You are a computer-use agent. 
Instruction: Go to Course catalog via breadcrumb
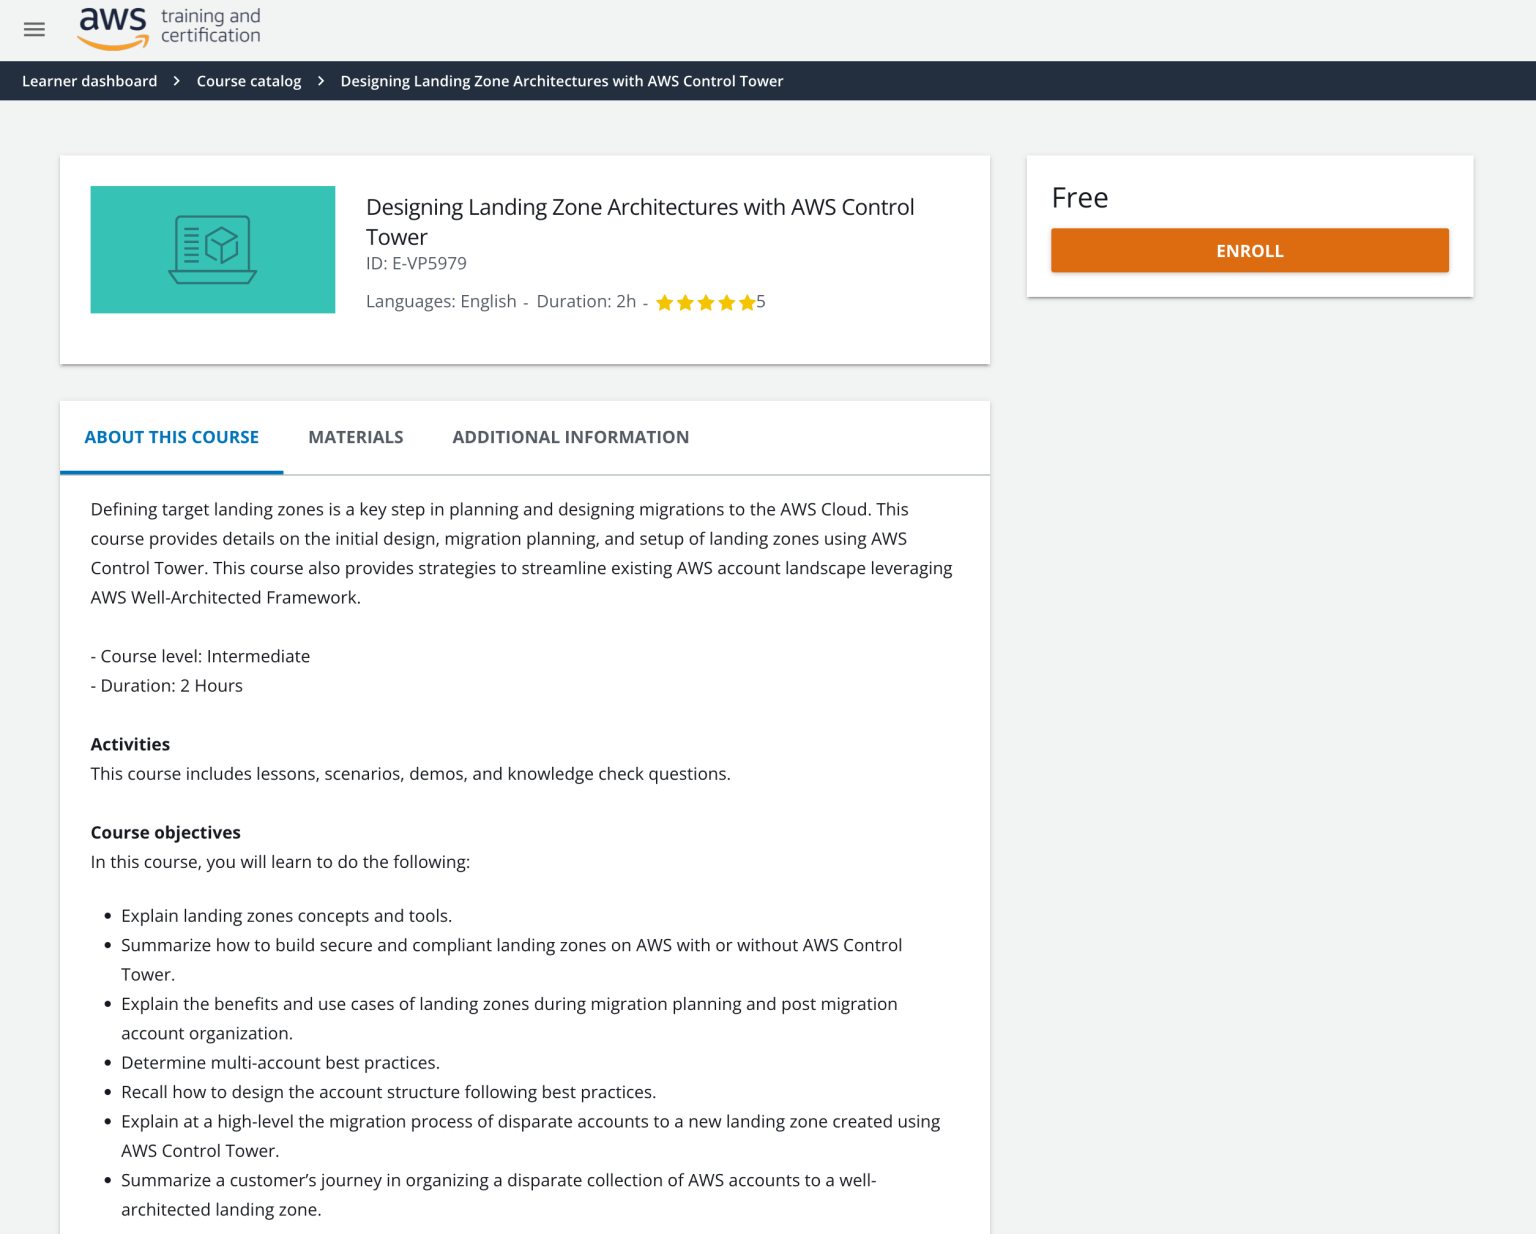248,81
